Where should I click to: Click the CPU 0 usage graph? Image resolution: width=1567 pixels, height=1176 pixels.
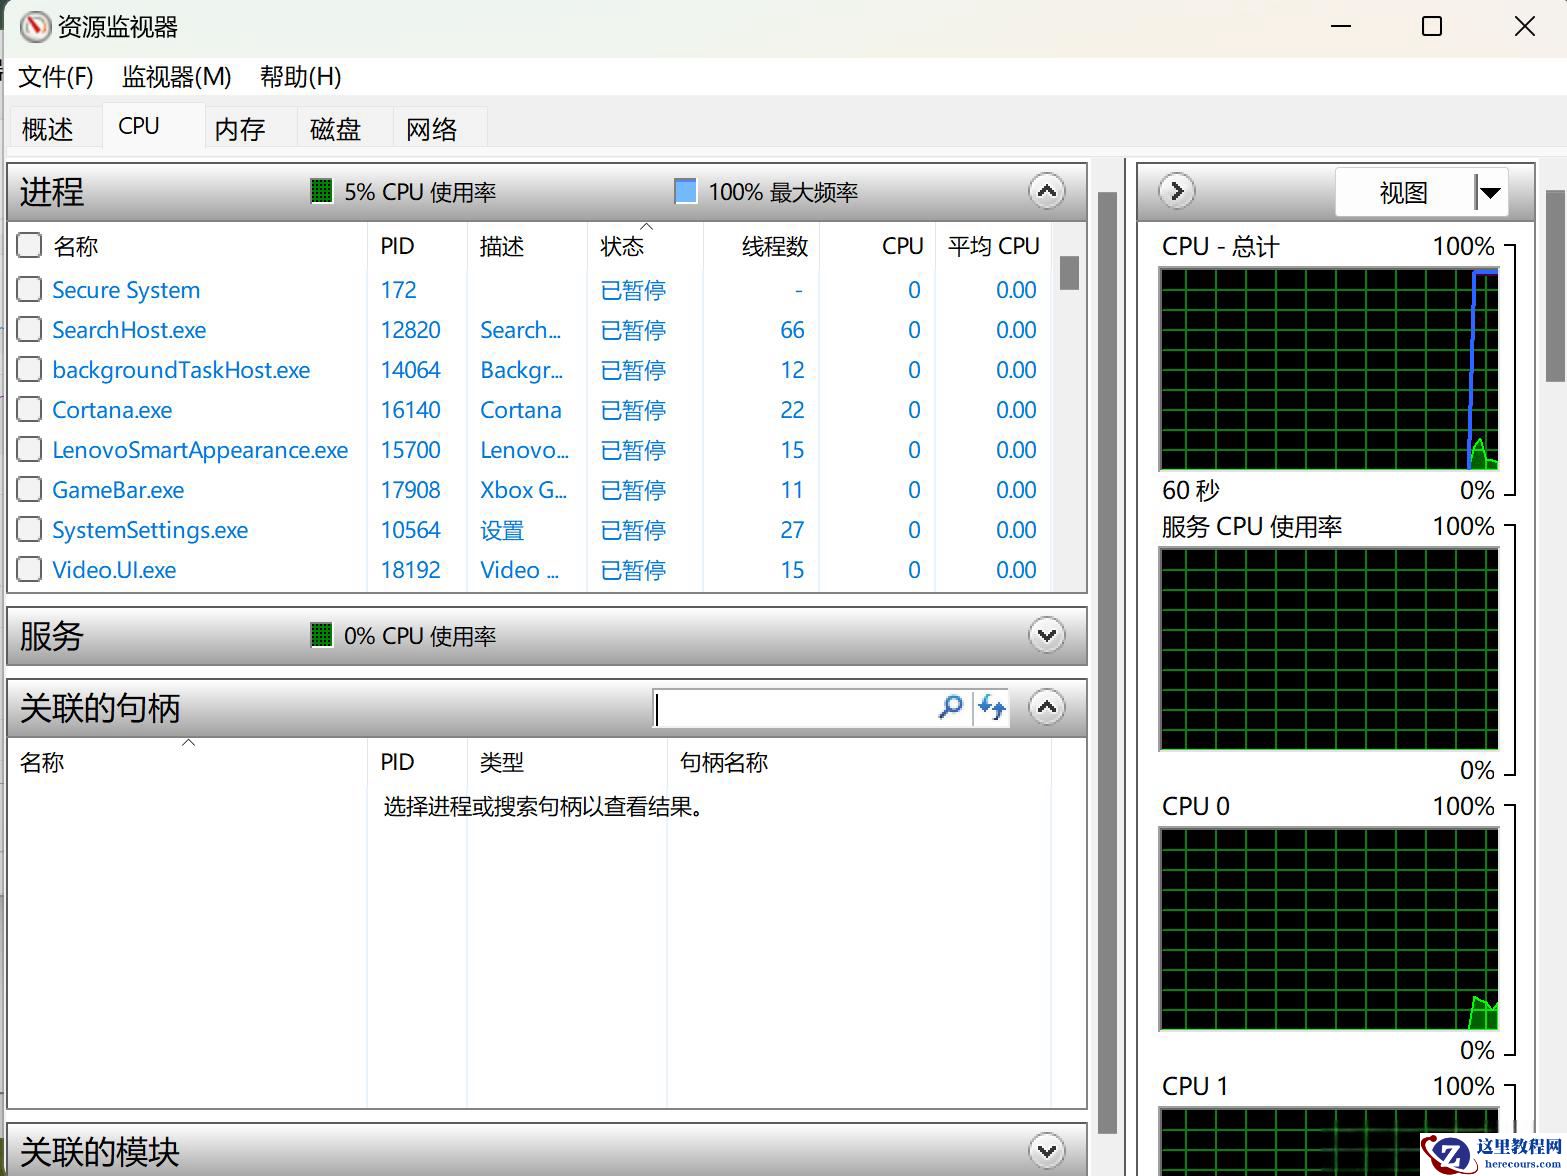coord(1327,930)
